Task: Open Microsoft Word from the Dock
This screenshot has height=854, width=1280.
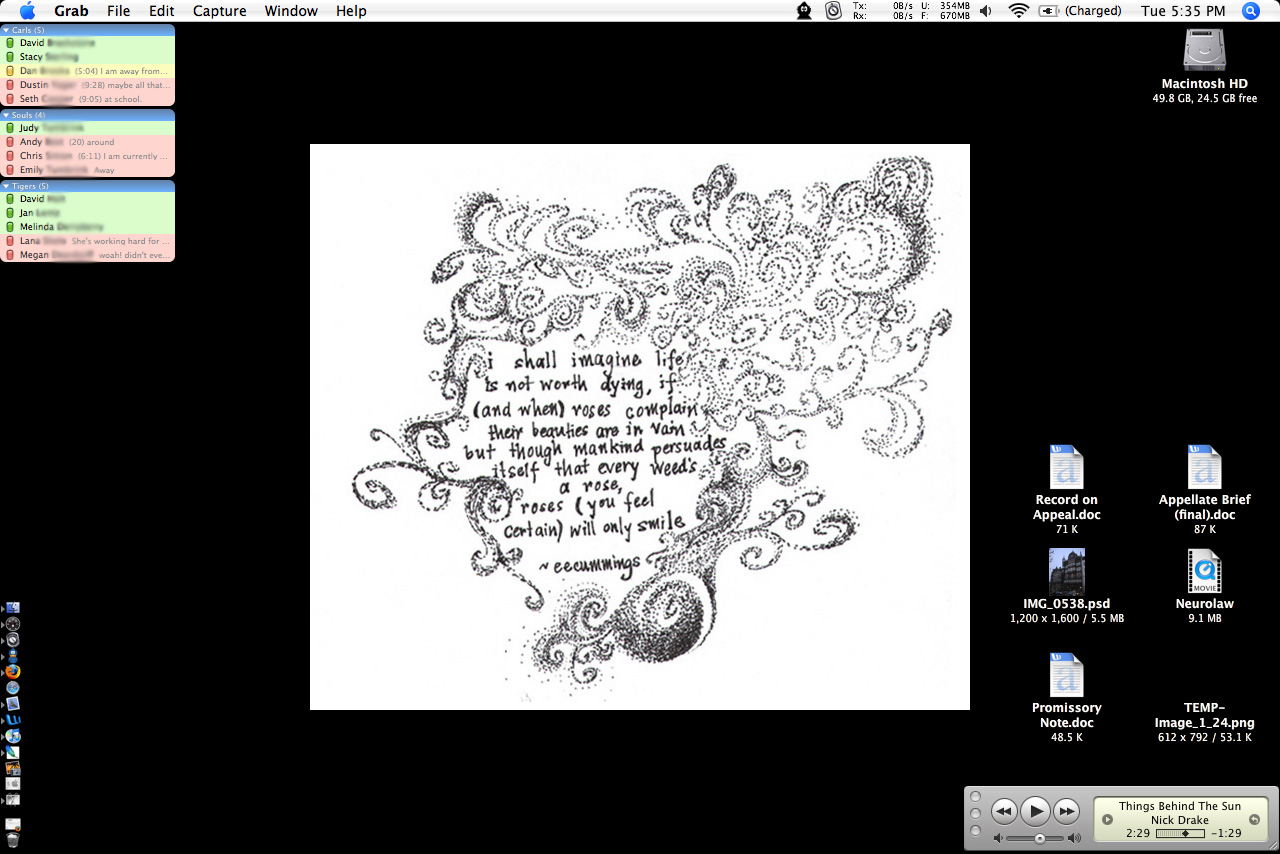Action: click(x=13, y=719)
